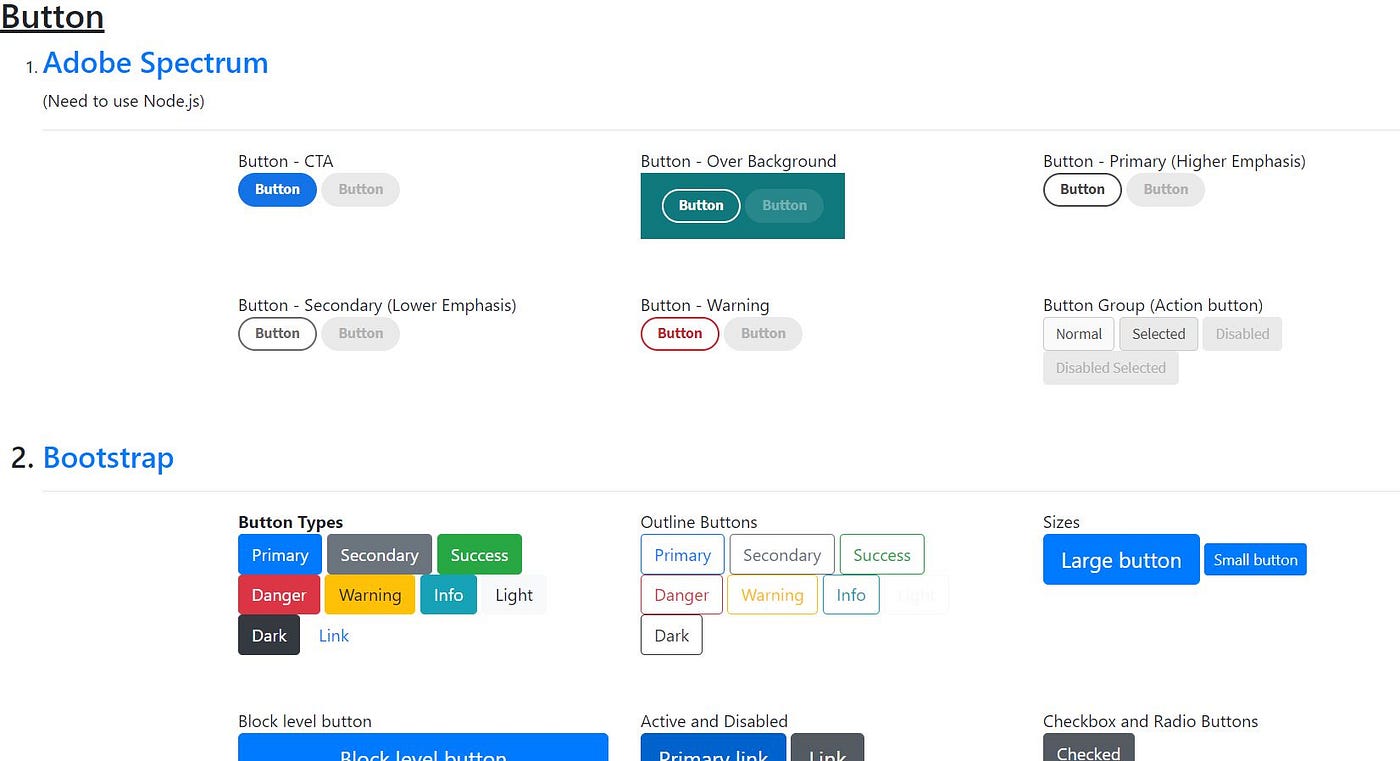
Task: Open the Adobe Spectrum link
Action: [x=155, y=62]
